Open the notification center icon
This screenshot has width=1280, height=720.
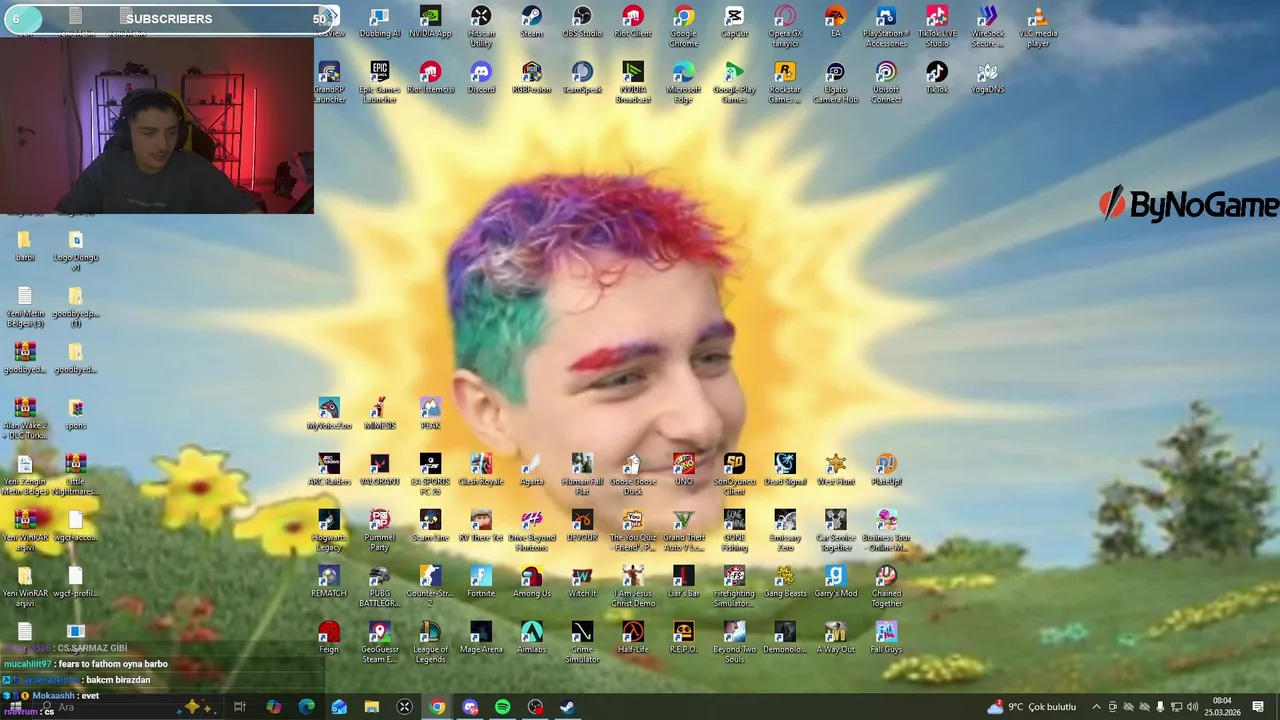[1258, 707]
